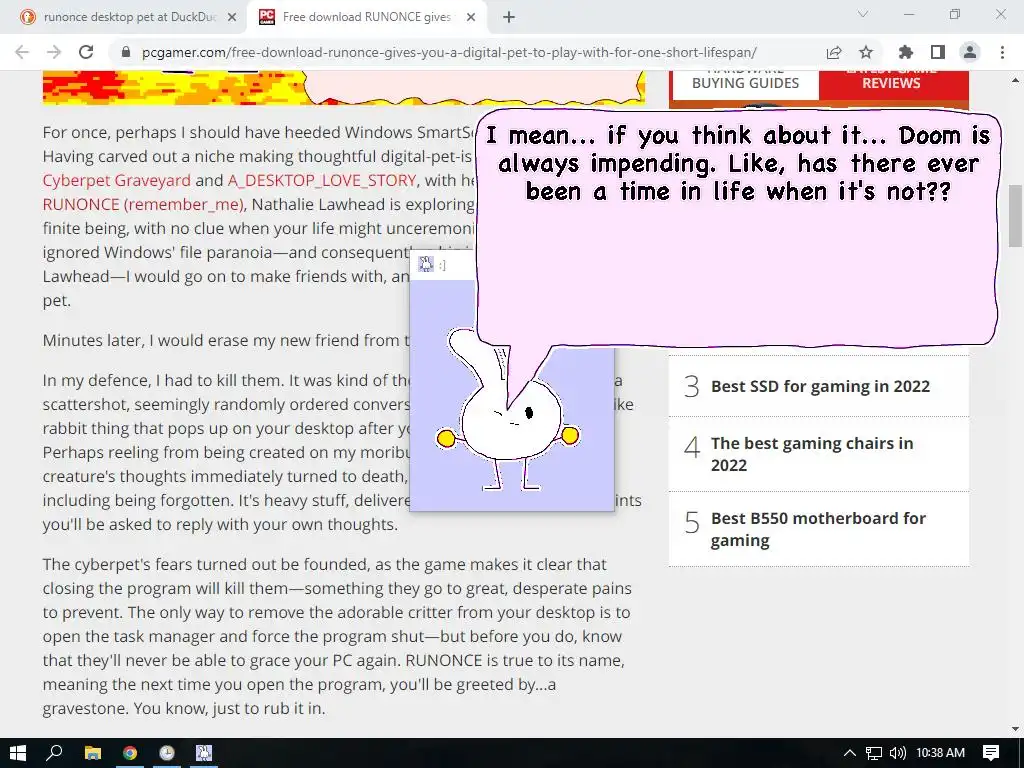The width and height of the screenshot is (1024, 768).
Task: Open the notifications action center
Action: (991, 753)
